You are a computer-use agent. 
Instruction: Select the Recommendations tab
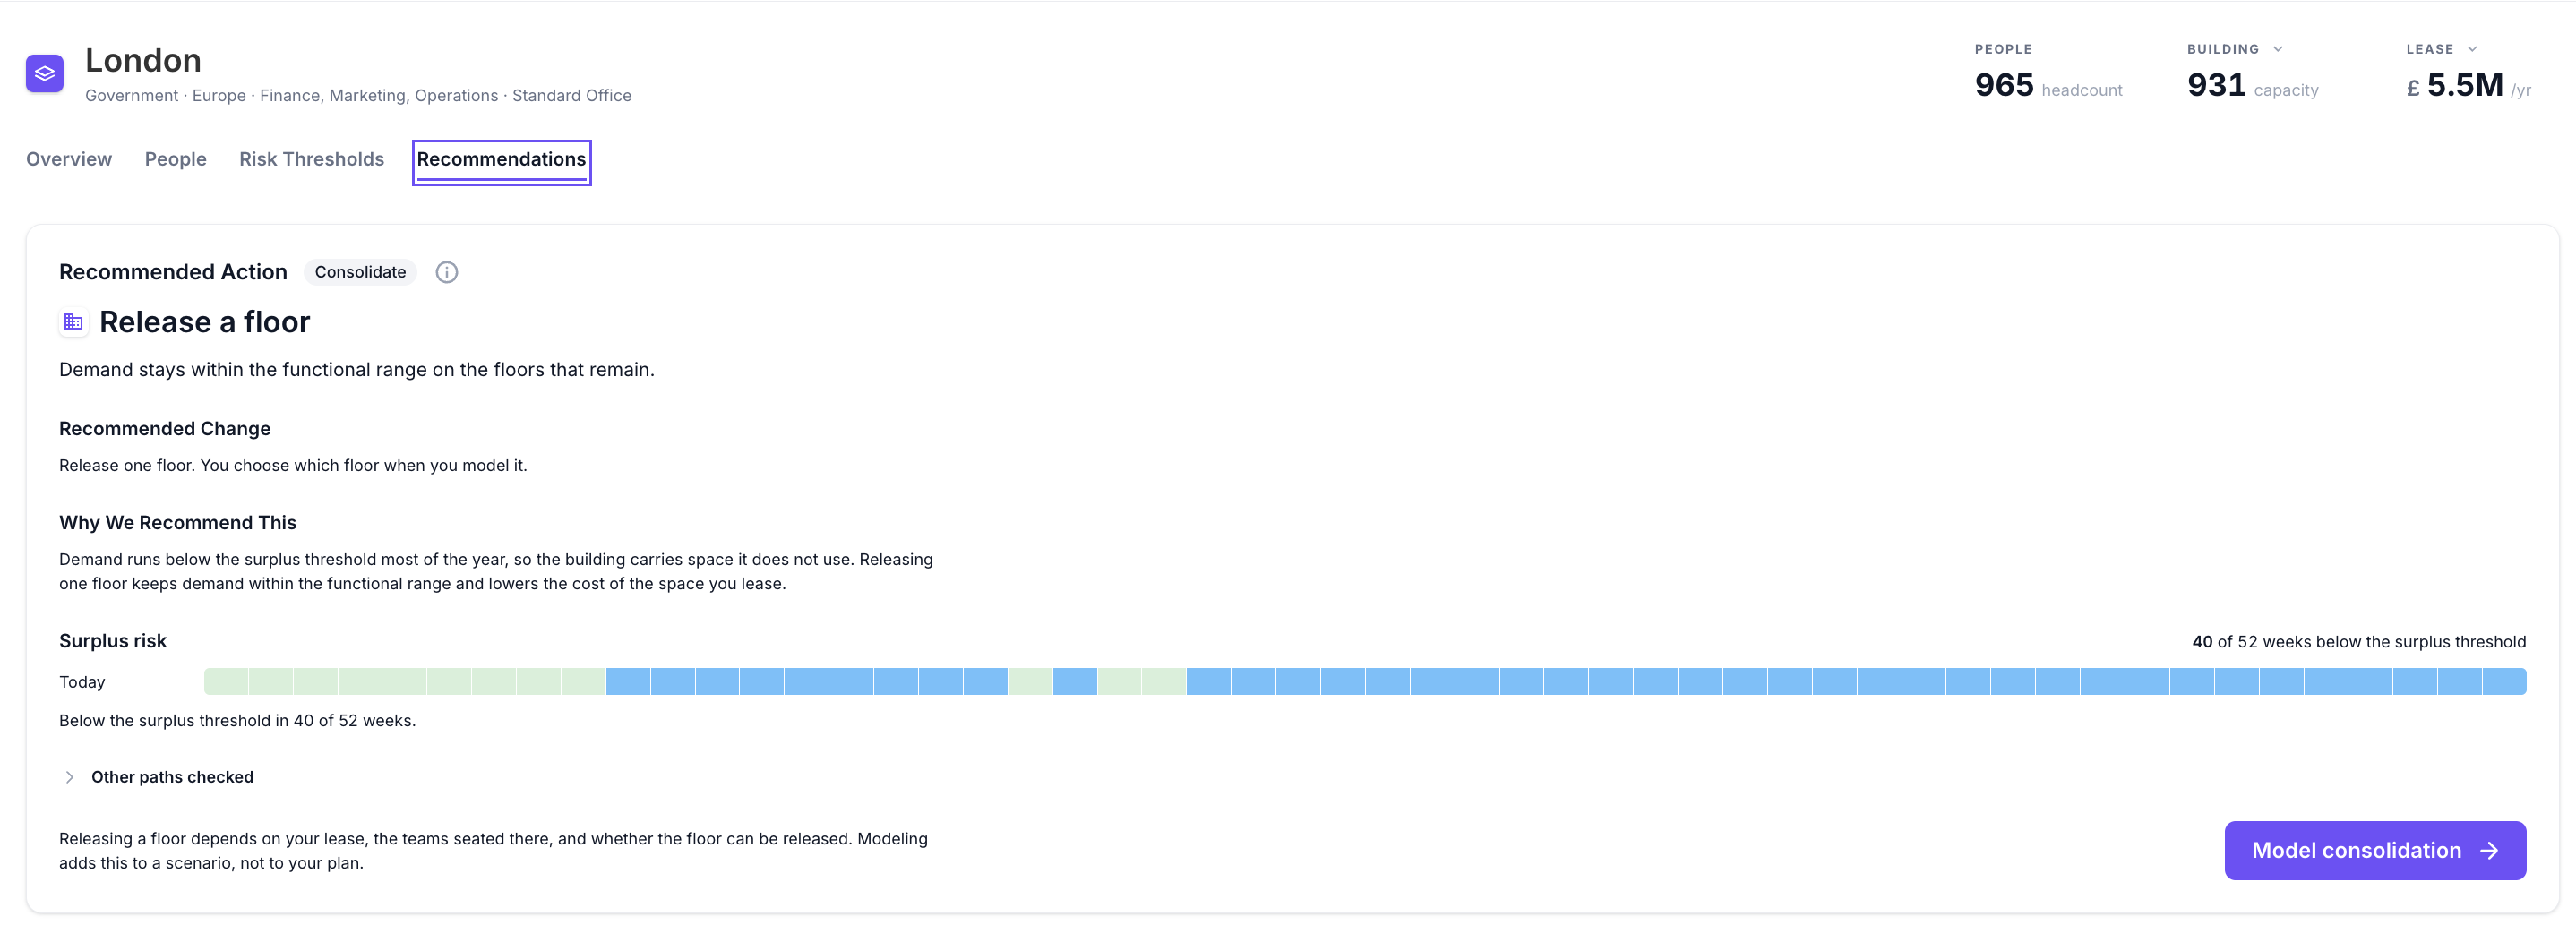pyautogui.click(x=502, y=160)
